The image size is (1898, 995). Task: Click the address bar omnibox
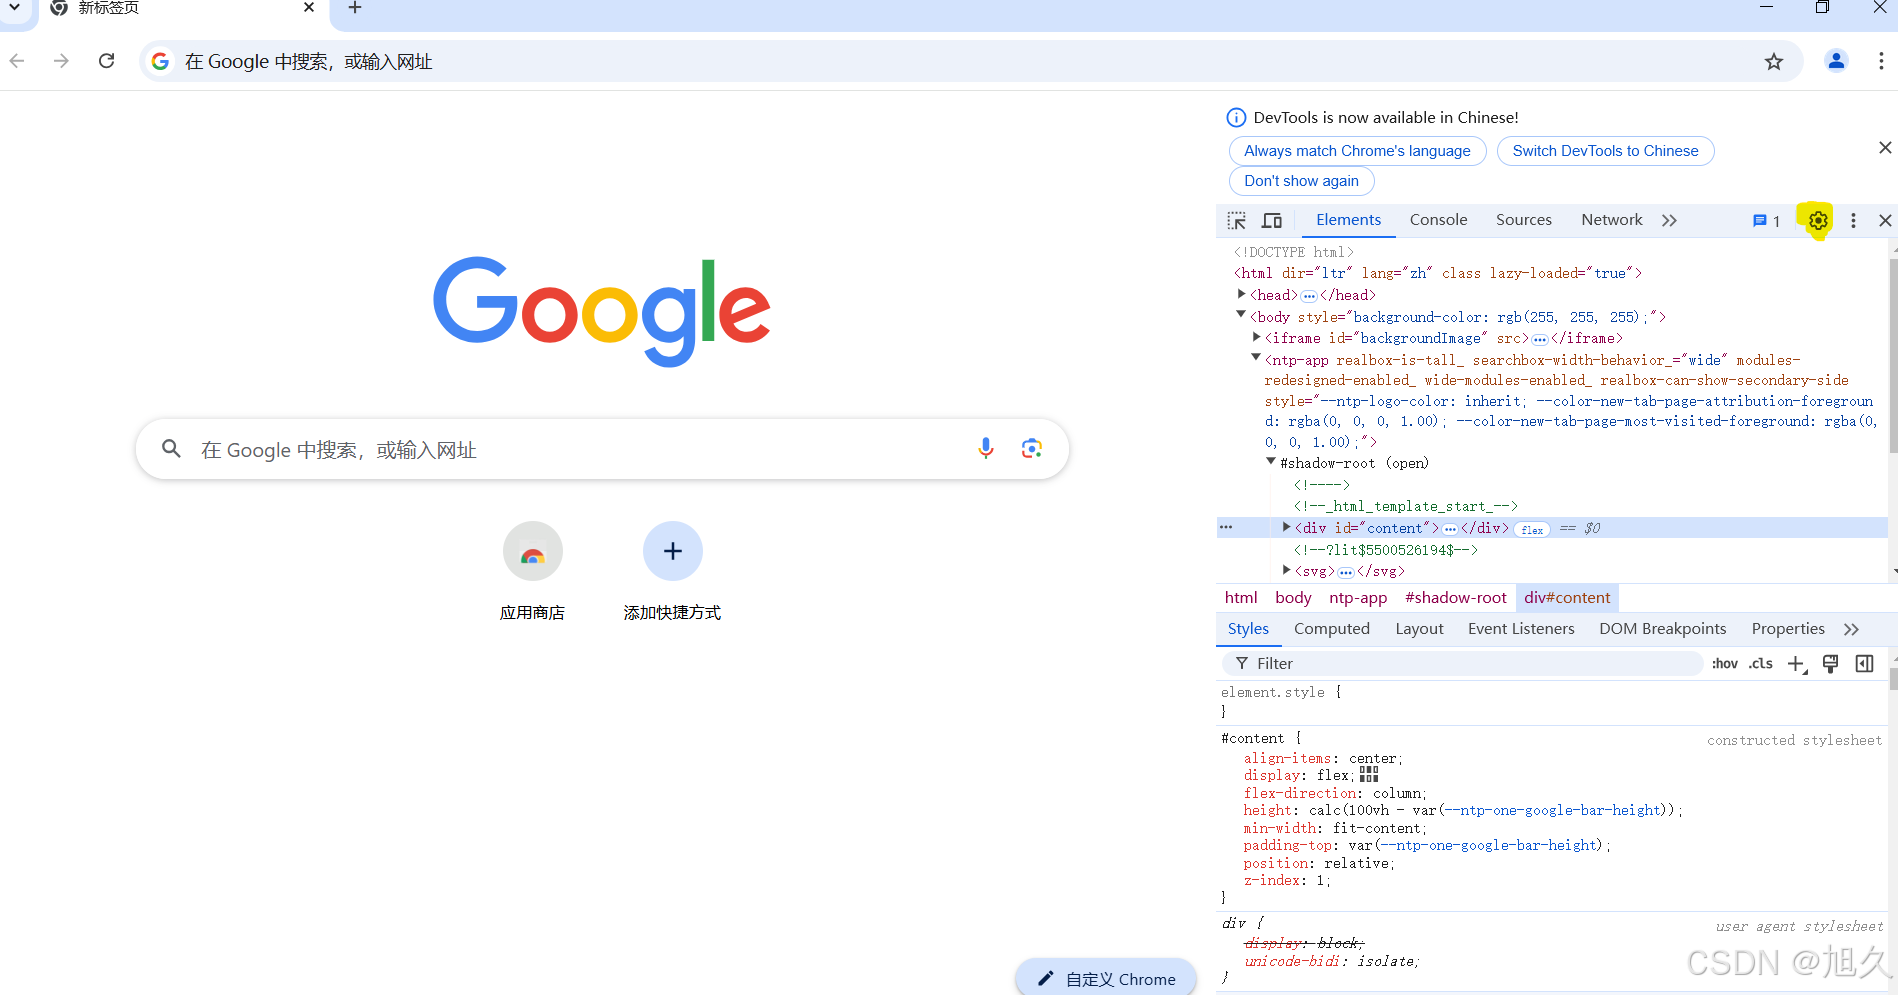click(970, 62)
